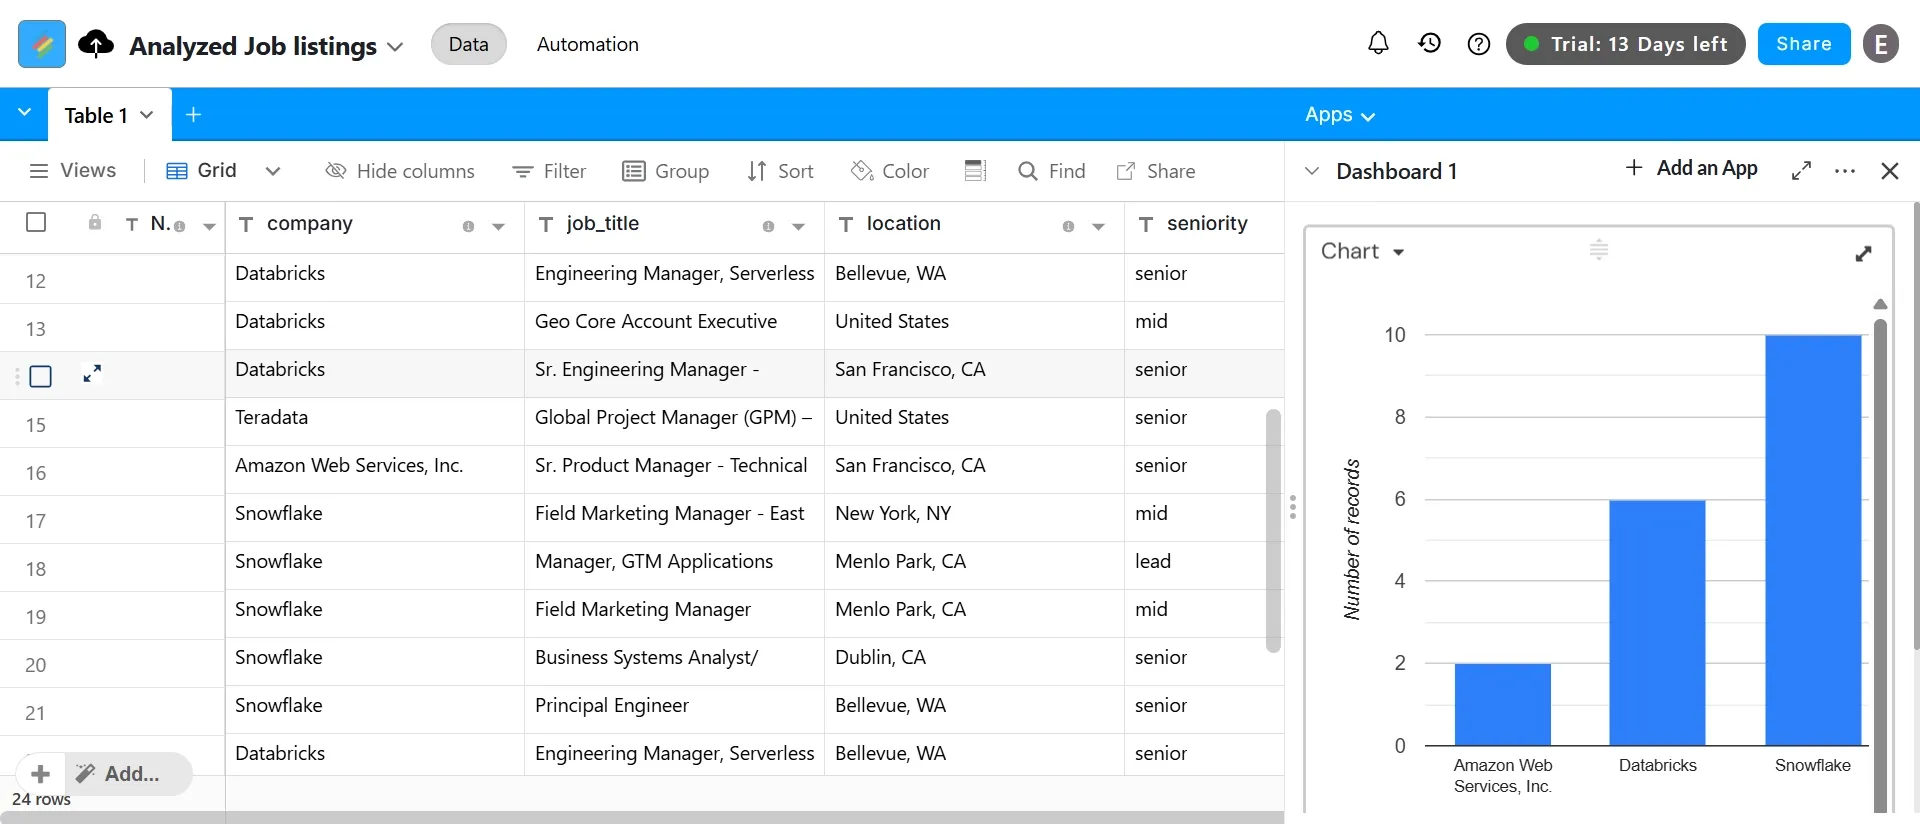
Task: Open job_title column dropdown arrow
Action: point(798,227)
